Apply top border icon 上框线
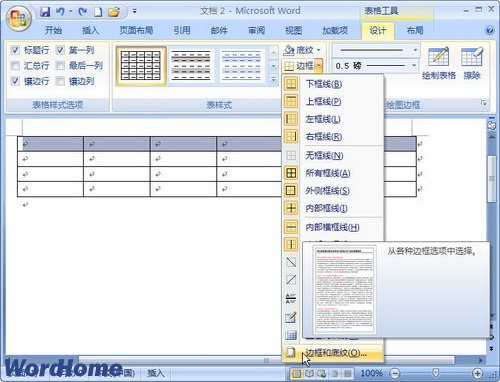 [291, 101]
